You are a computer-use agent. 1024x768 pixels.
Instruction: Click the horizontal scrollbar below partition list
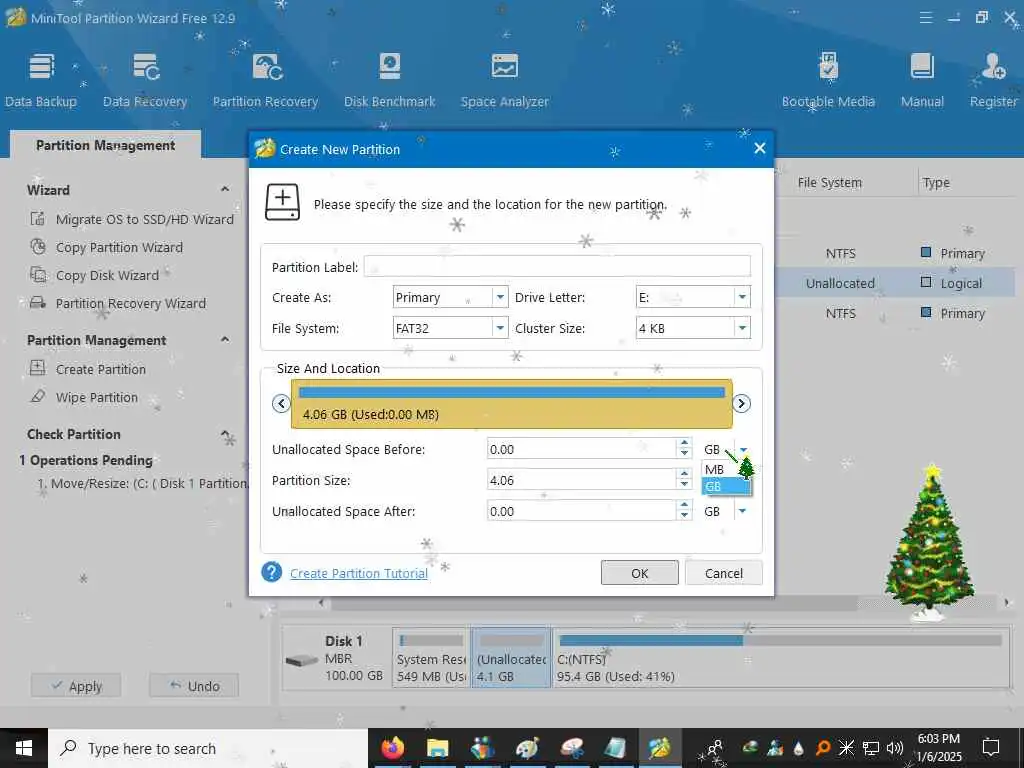click(x=594, y=603)
